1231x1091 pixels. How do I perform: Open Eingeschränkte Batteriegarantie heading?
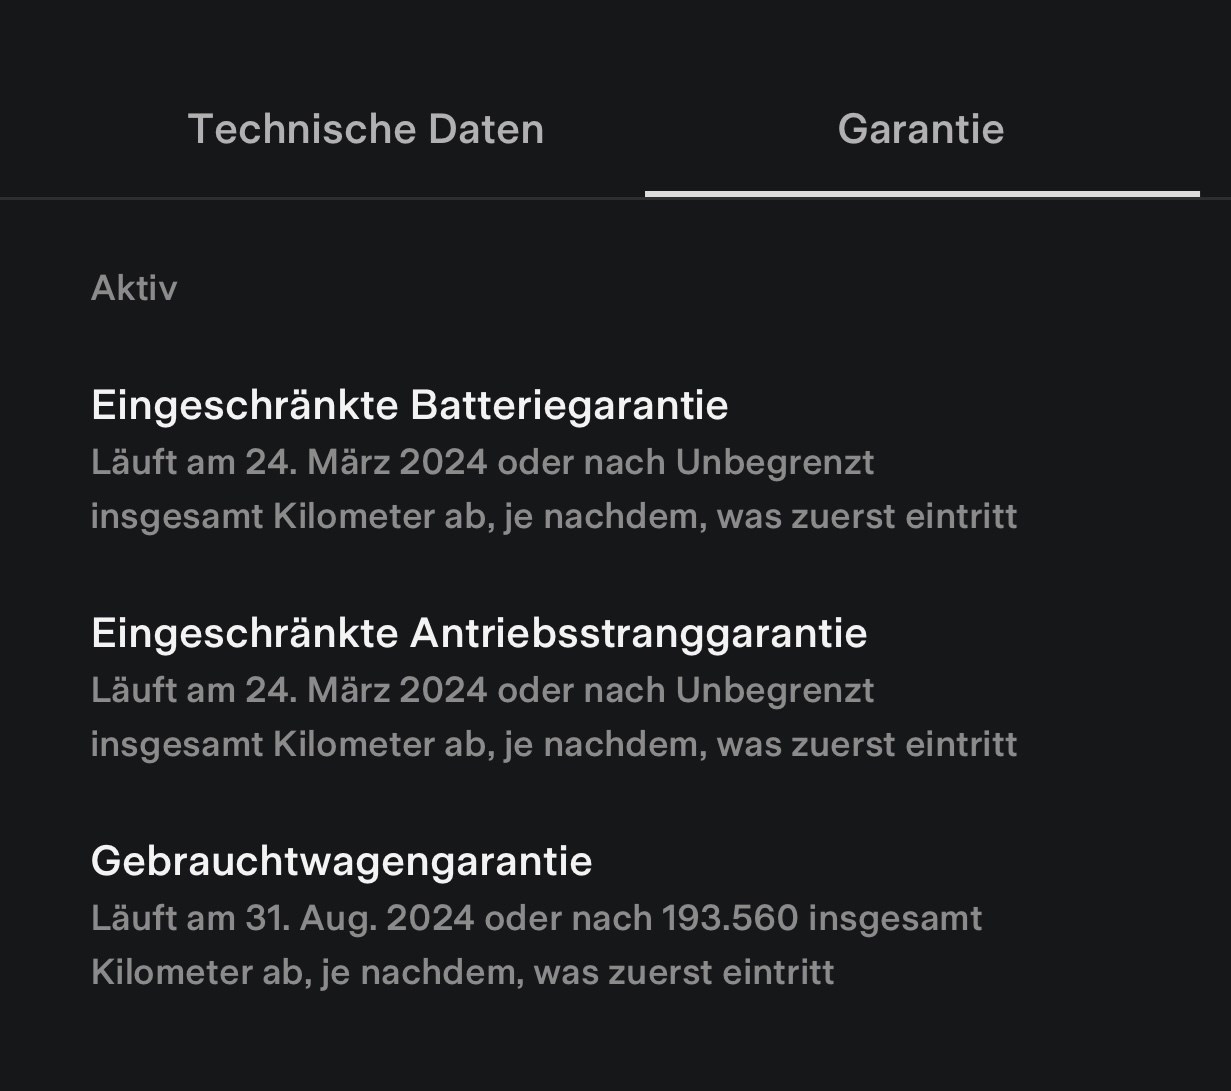(x=410, y=405)
